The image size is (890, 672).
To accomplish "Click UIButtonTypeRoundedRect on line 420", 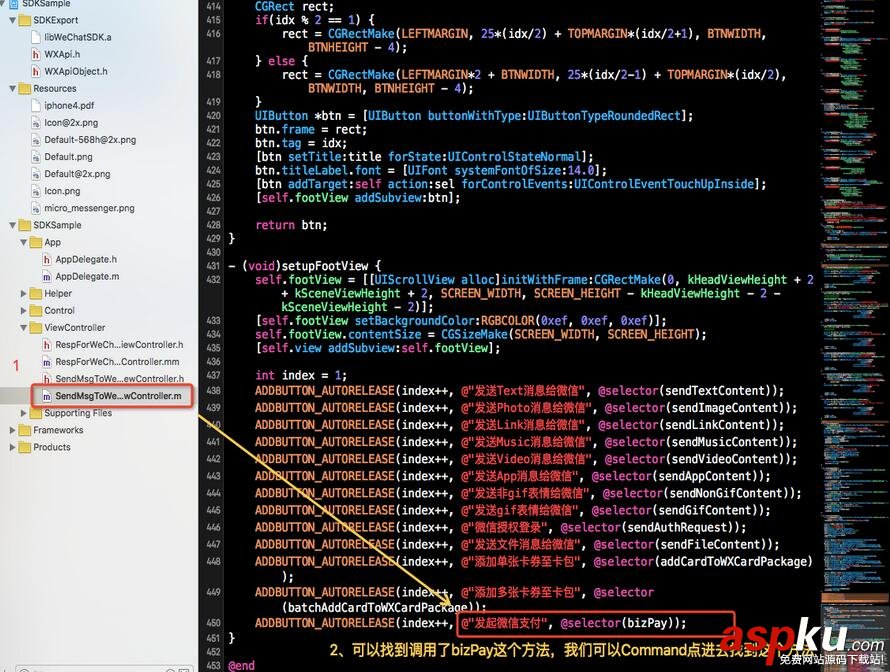I will coord(604,116).
